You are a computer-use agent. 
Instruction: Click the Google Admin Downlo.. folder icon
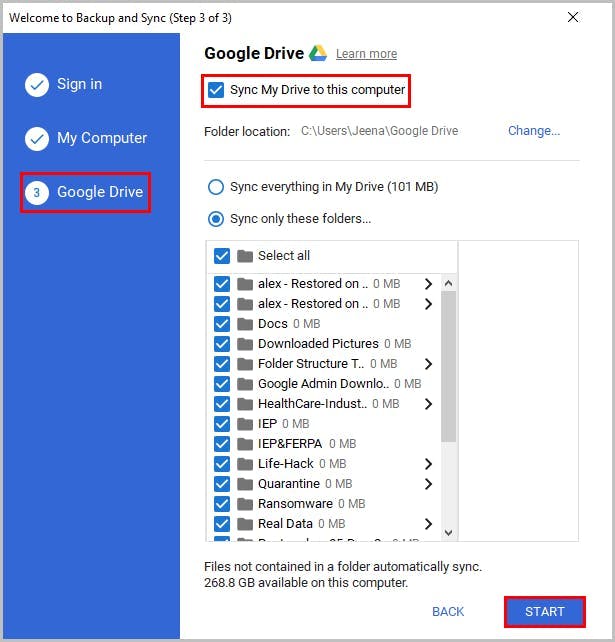pyautogui.click(x=245, y=384)
